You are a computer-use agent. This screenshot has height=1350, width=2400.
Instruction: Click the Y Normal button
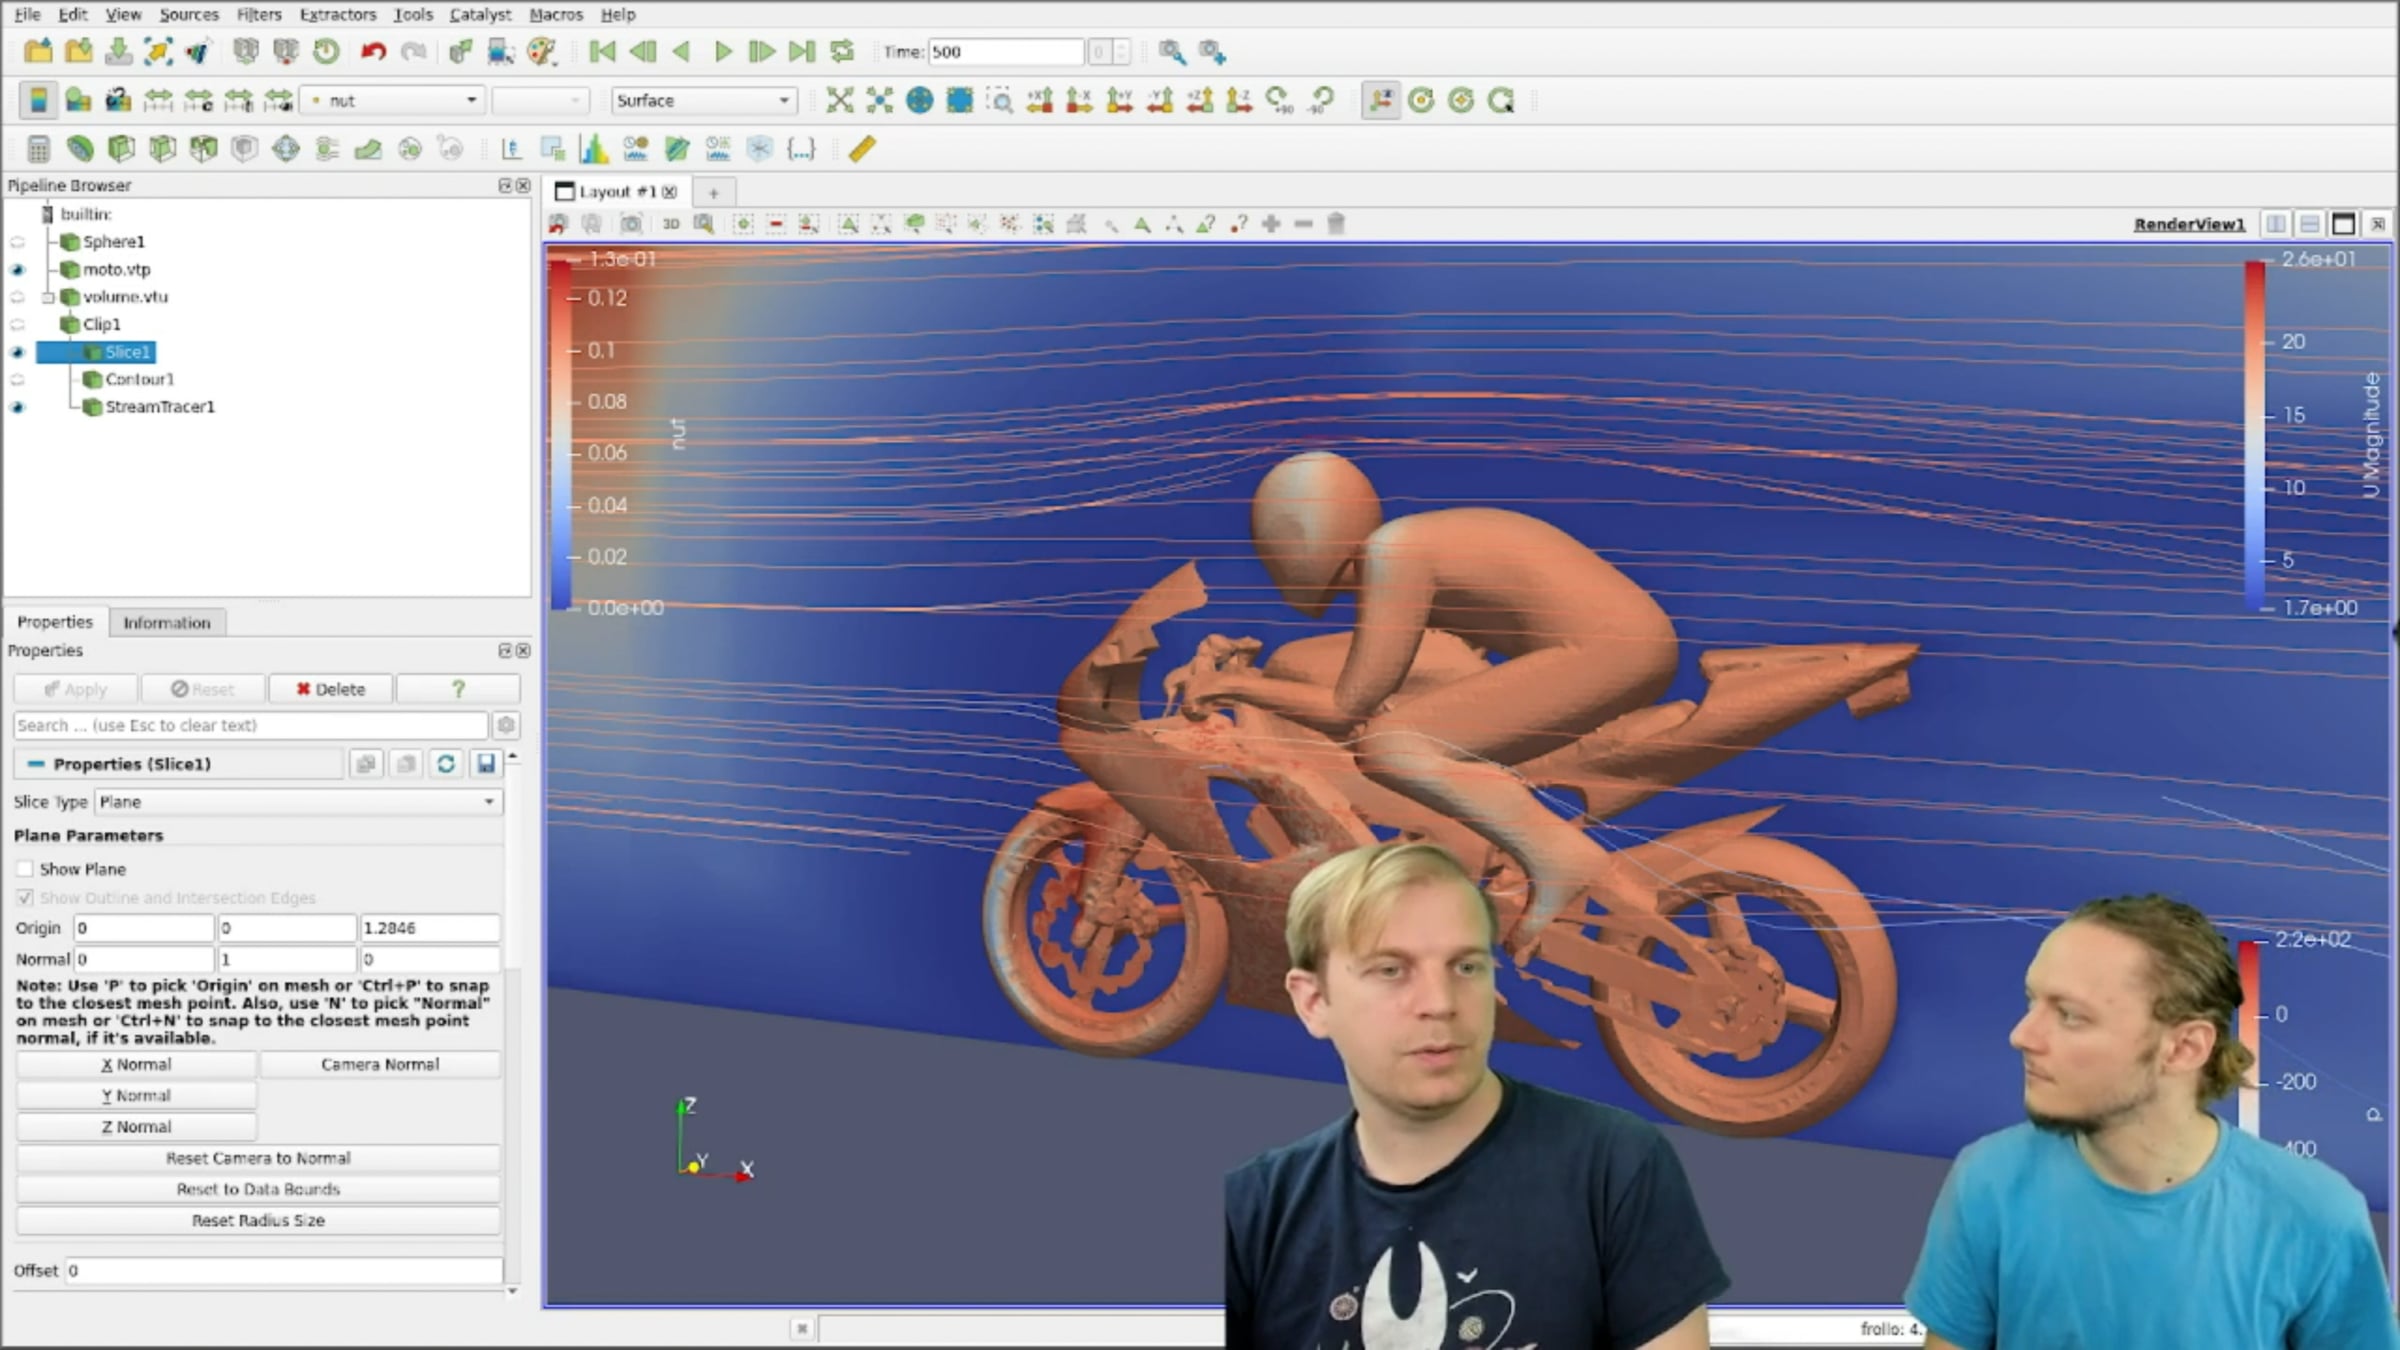coord(136,1096)
